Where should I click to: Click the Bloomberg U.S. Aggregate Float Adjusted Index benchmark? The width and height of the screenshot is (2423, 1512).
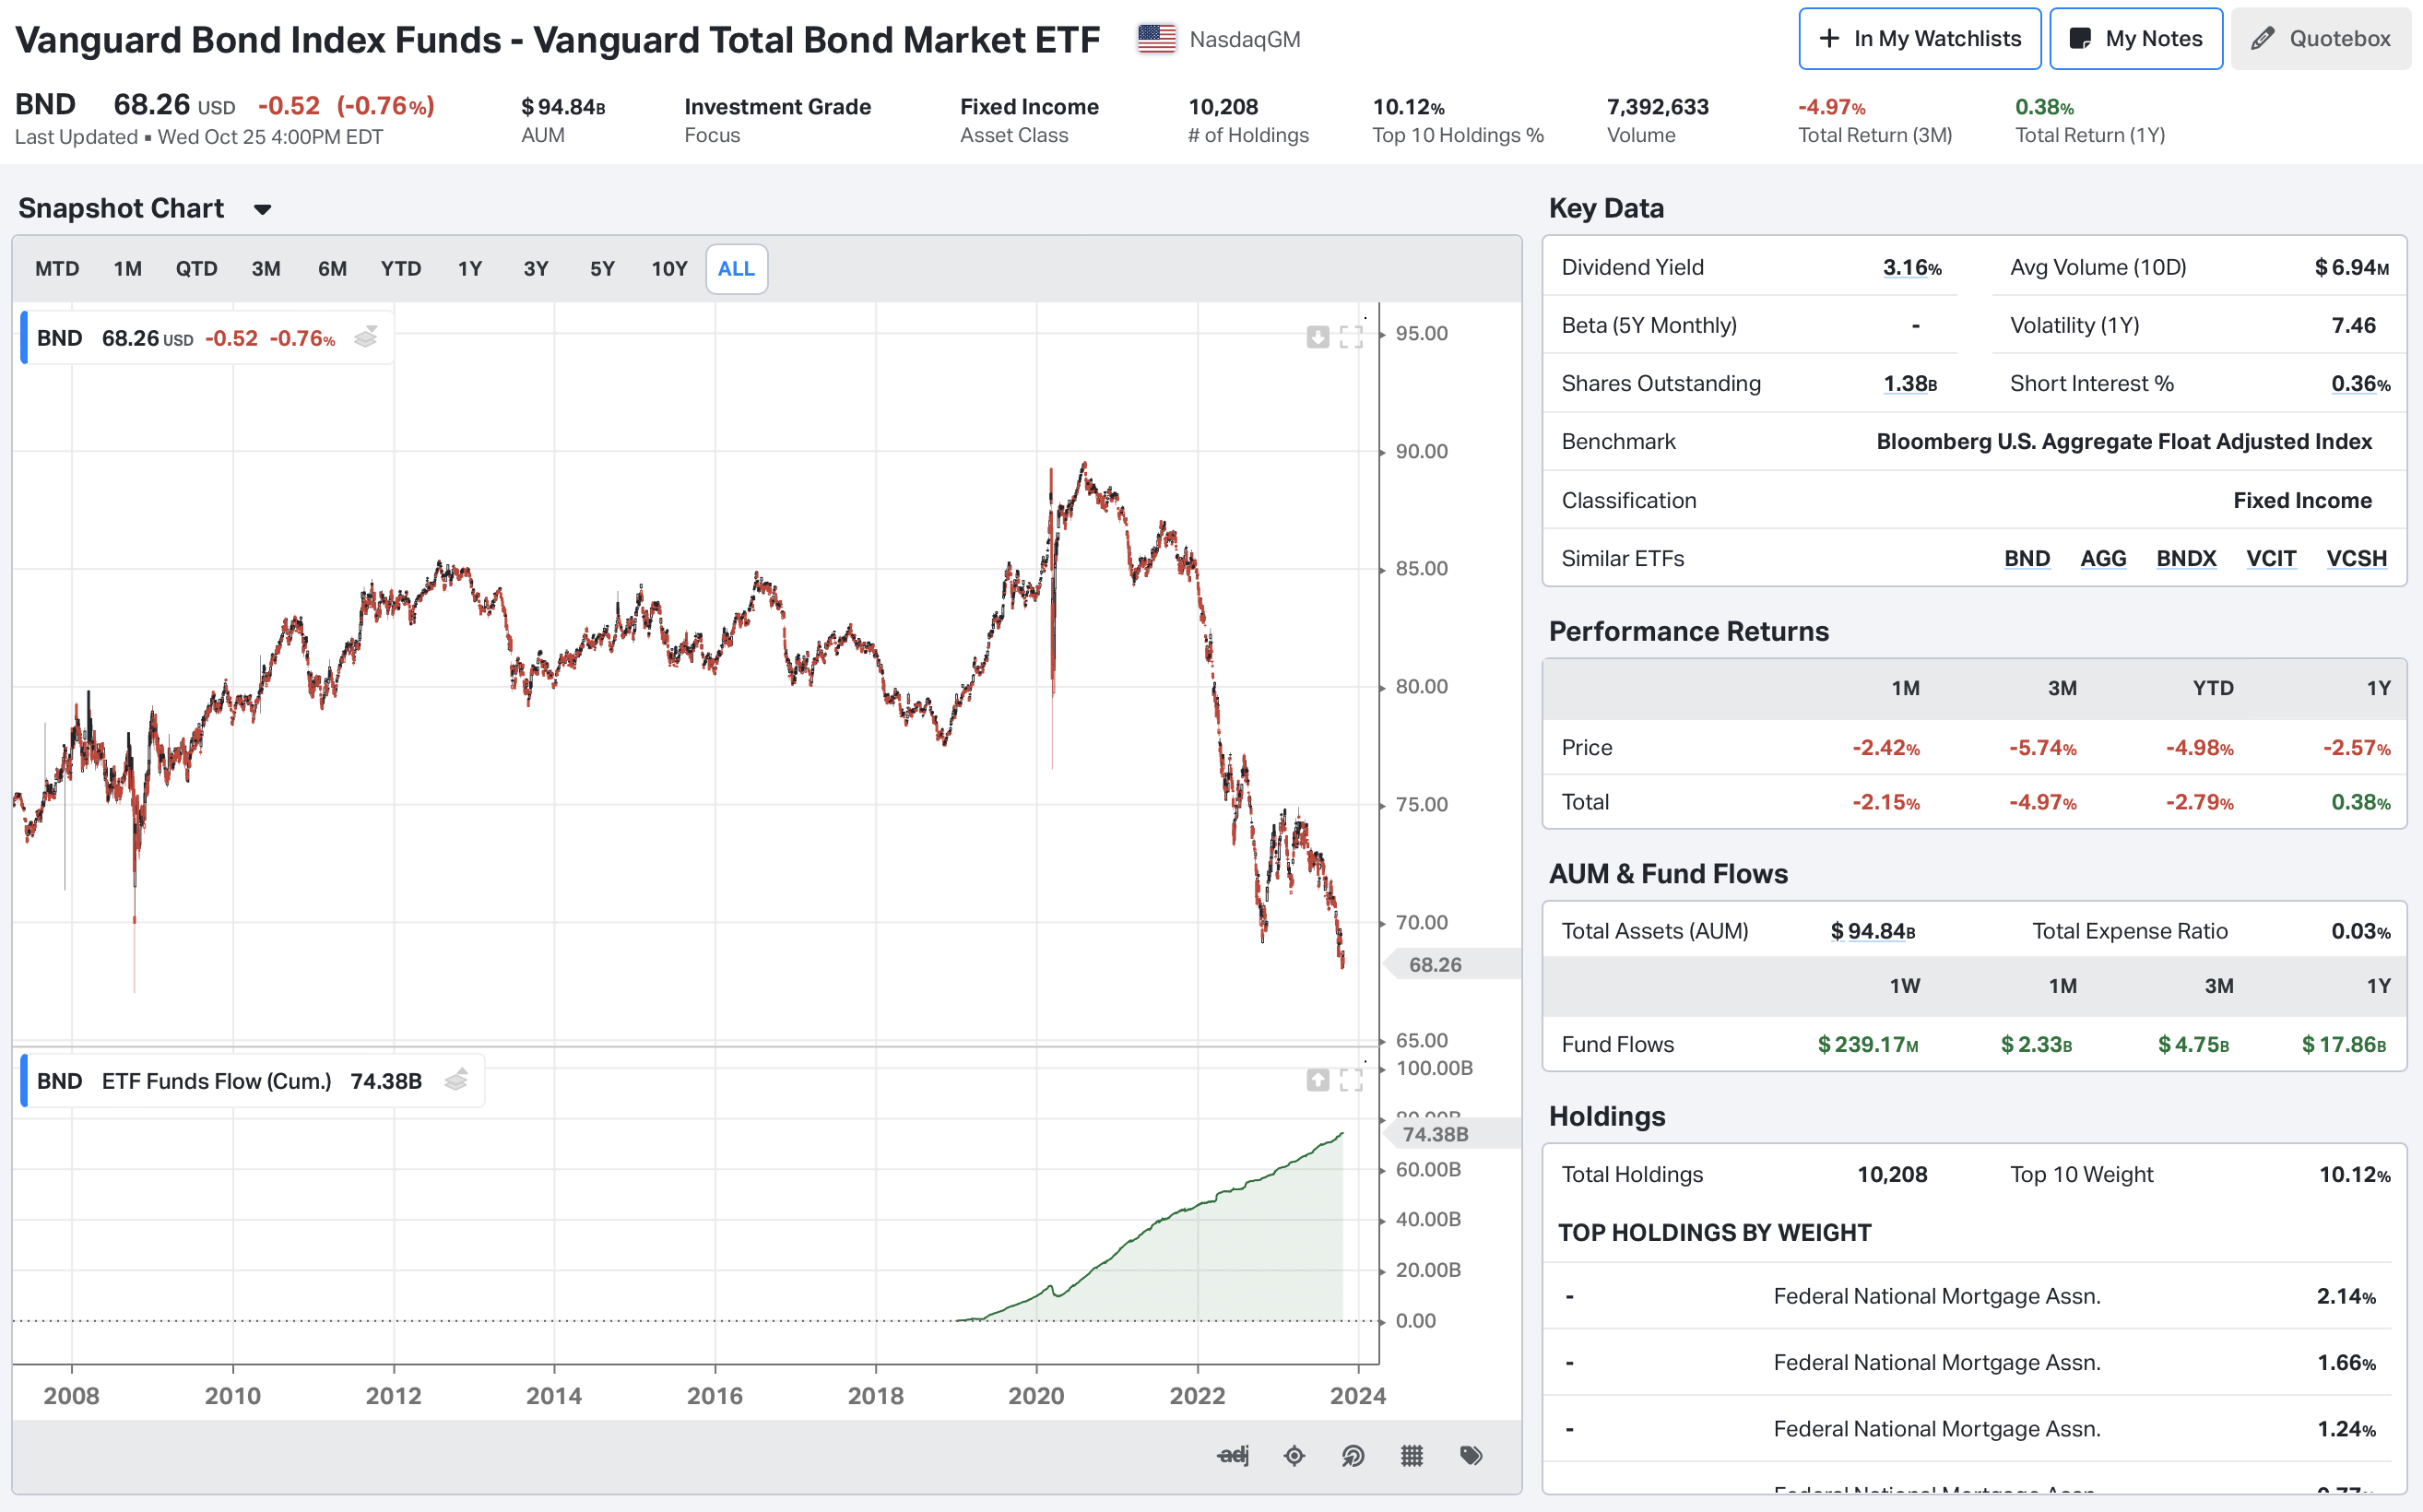[x=2123, y=441]
